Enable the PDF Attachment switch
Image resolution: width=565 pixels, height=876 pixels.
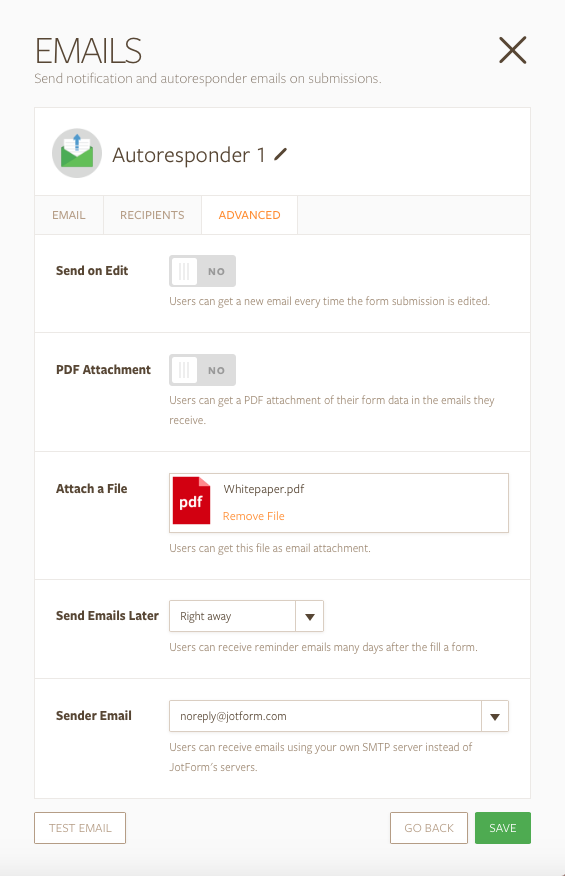pos(202,370)
